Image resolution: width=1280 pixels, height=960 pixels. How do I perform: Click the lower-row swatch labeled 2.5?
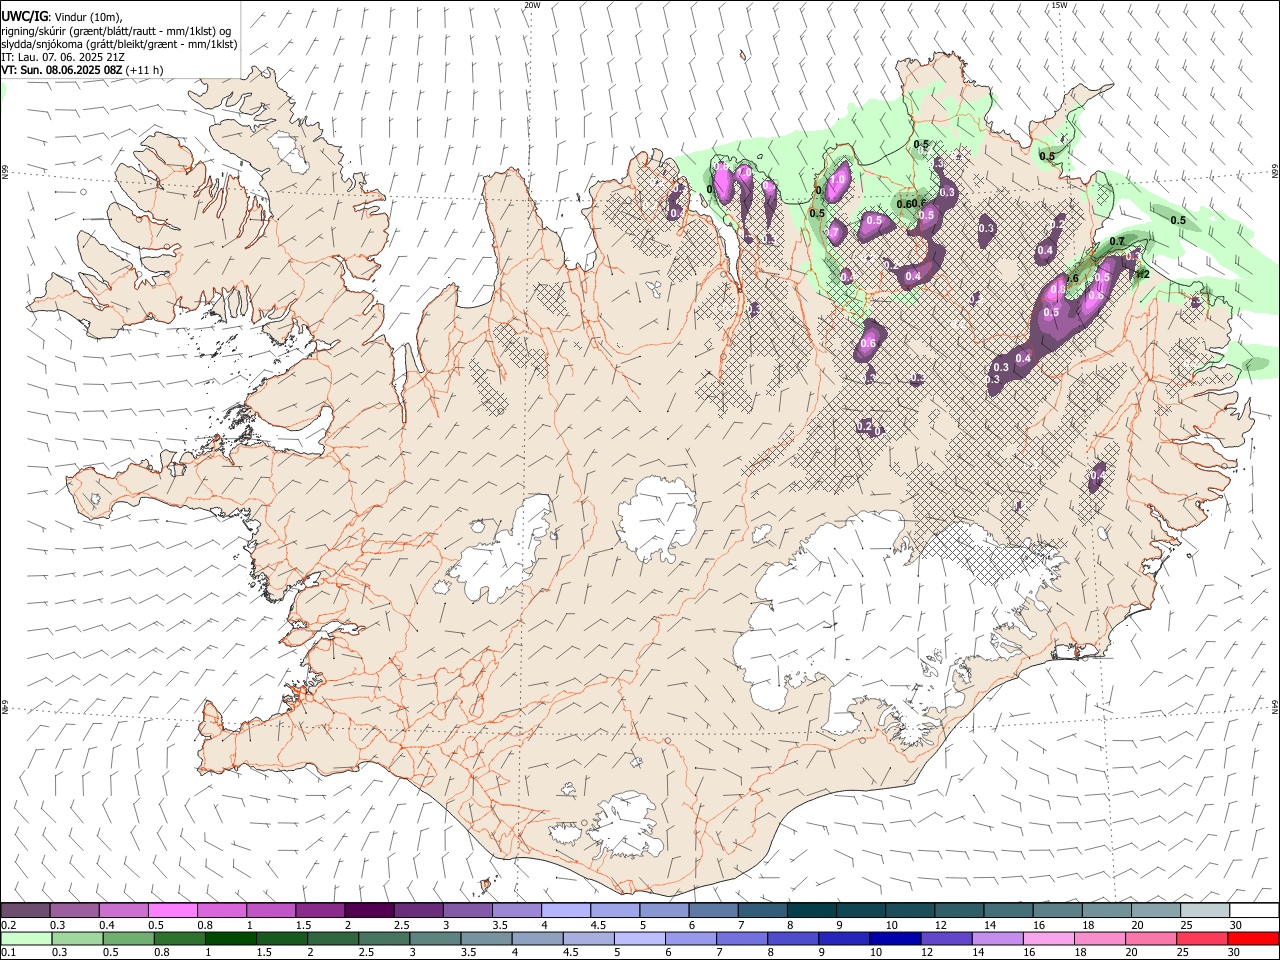383,938
